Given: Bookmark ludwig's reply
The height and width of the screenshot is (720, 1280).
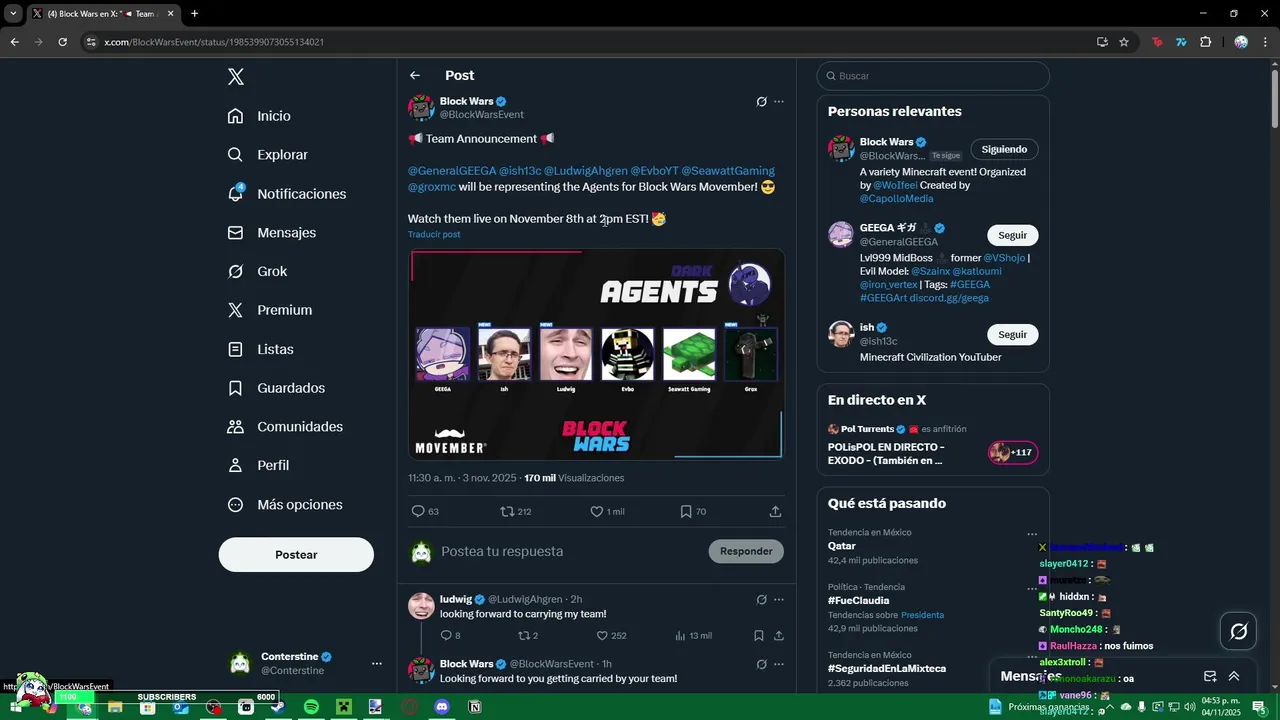Looking at the screenshot, I should pyautogui.click(x=759, y=636).
